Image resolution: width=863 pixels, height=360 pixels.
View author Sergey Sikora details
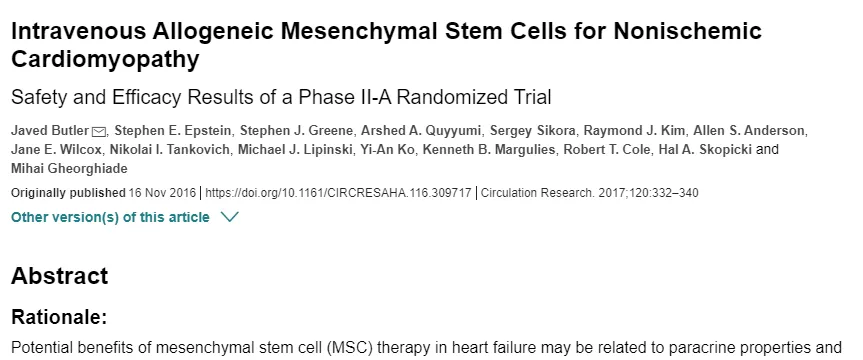click(x=533, y=131)
